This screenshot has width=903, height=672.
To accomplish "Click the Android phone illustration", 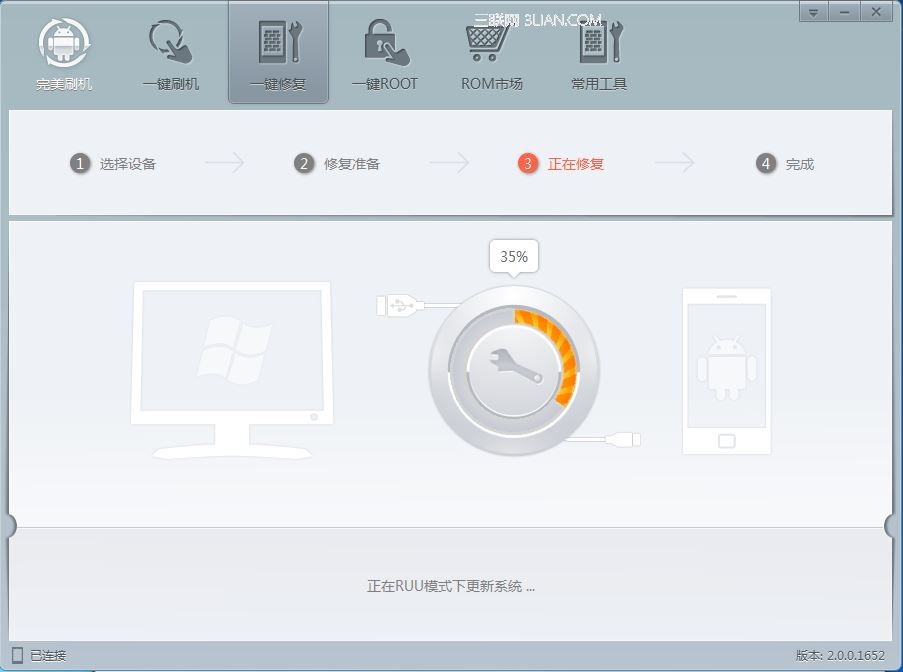I will tap(727, 371).
